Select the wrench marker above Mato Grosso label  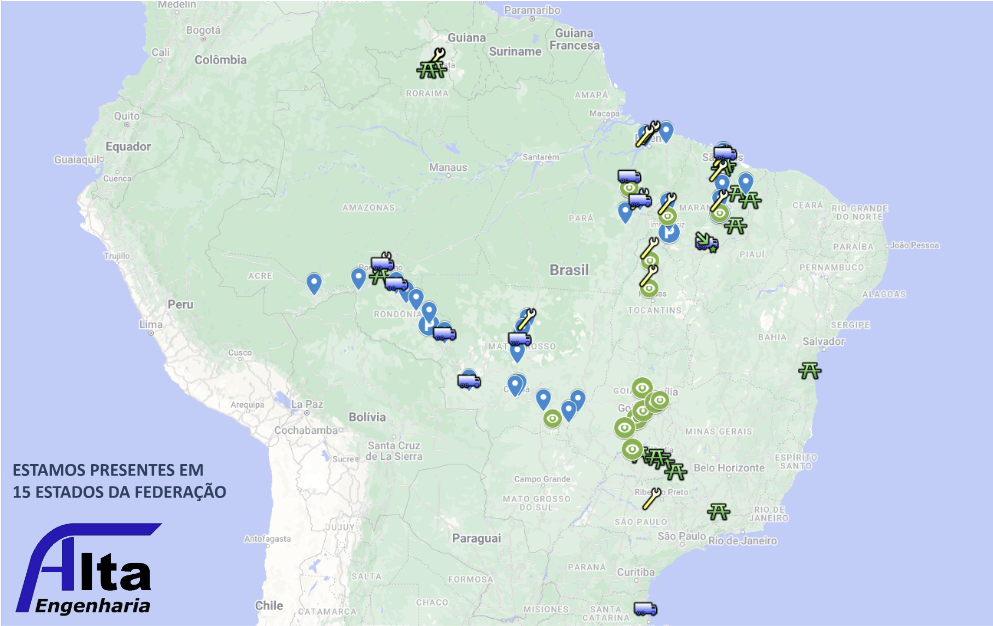pyautogui.click(x=527, y=318)
